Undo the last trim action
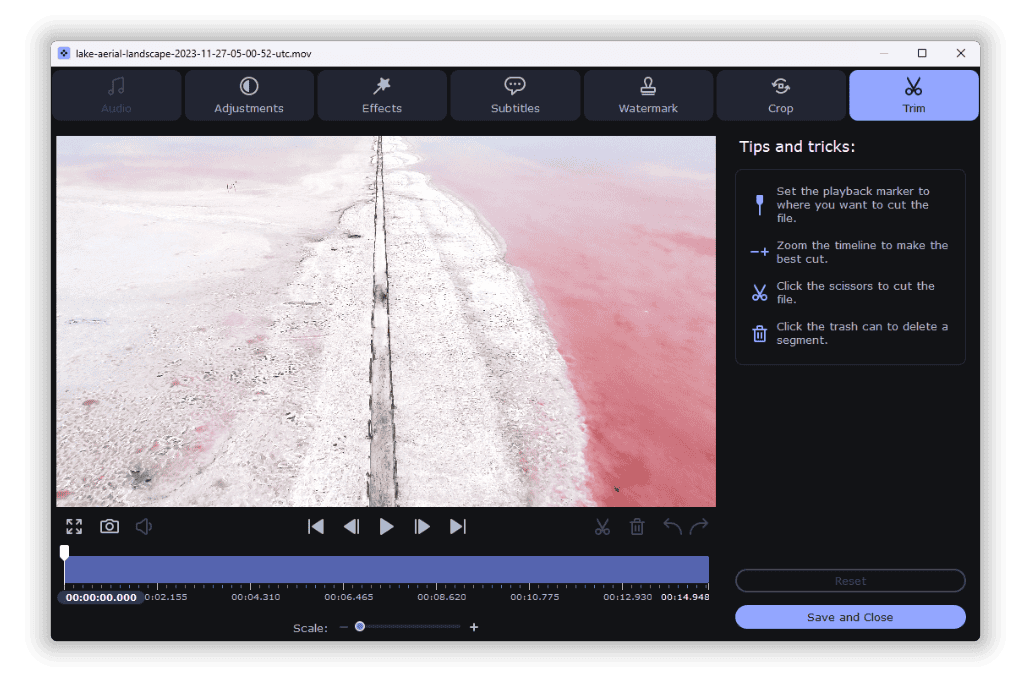The height and width of the screenshot is (682, 1024). pyautogui.click(x=672, y=526)
